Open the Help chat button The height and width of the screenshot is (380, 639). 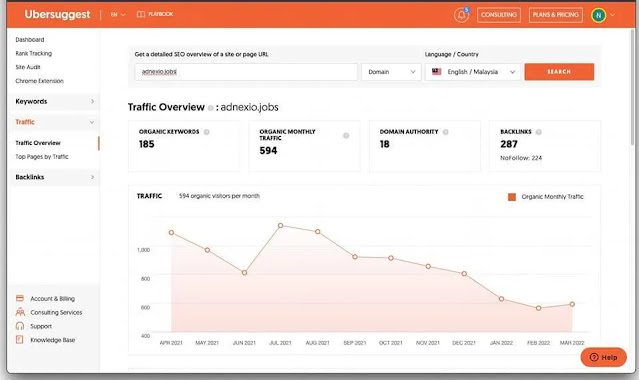tap(604, 357)
